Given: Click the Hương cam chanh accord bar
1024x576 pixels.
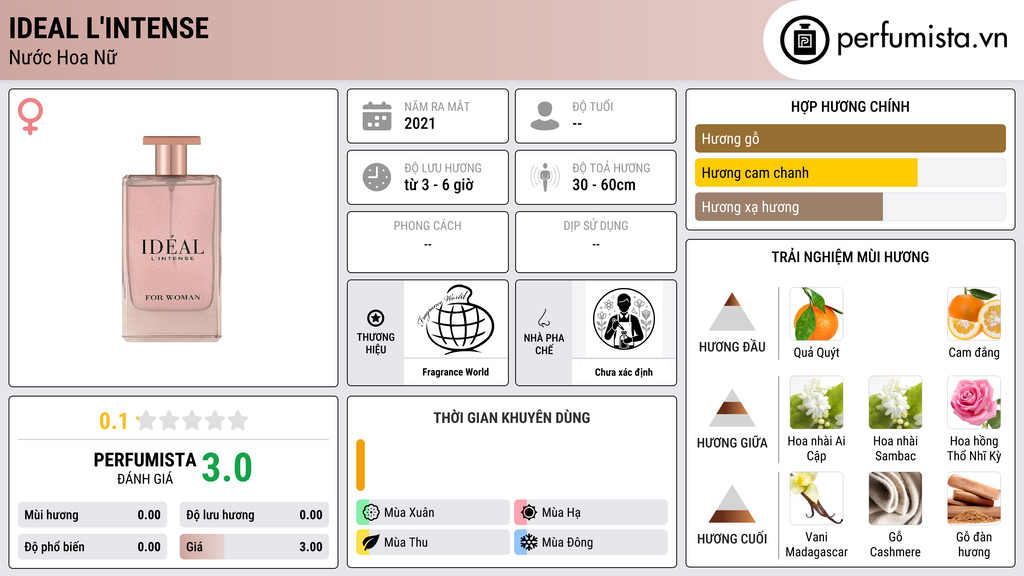Looking at the screenshot, I should coord(850,173).
